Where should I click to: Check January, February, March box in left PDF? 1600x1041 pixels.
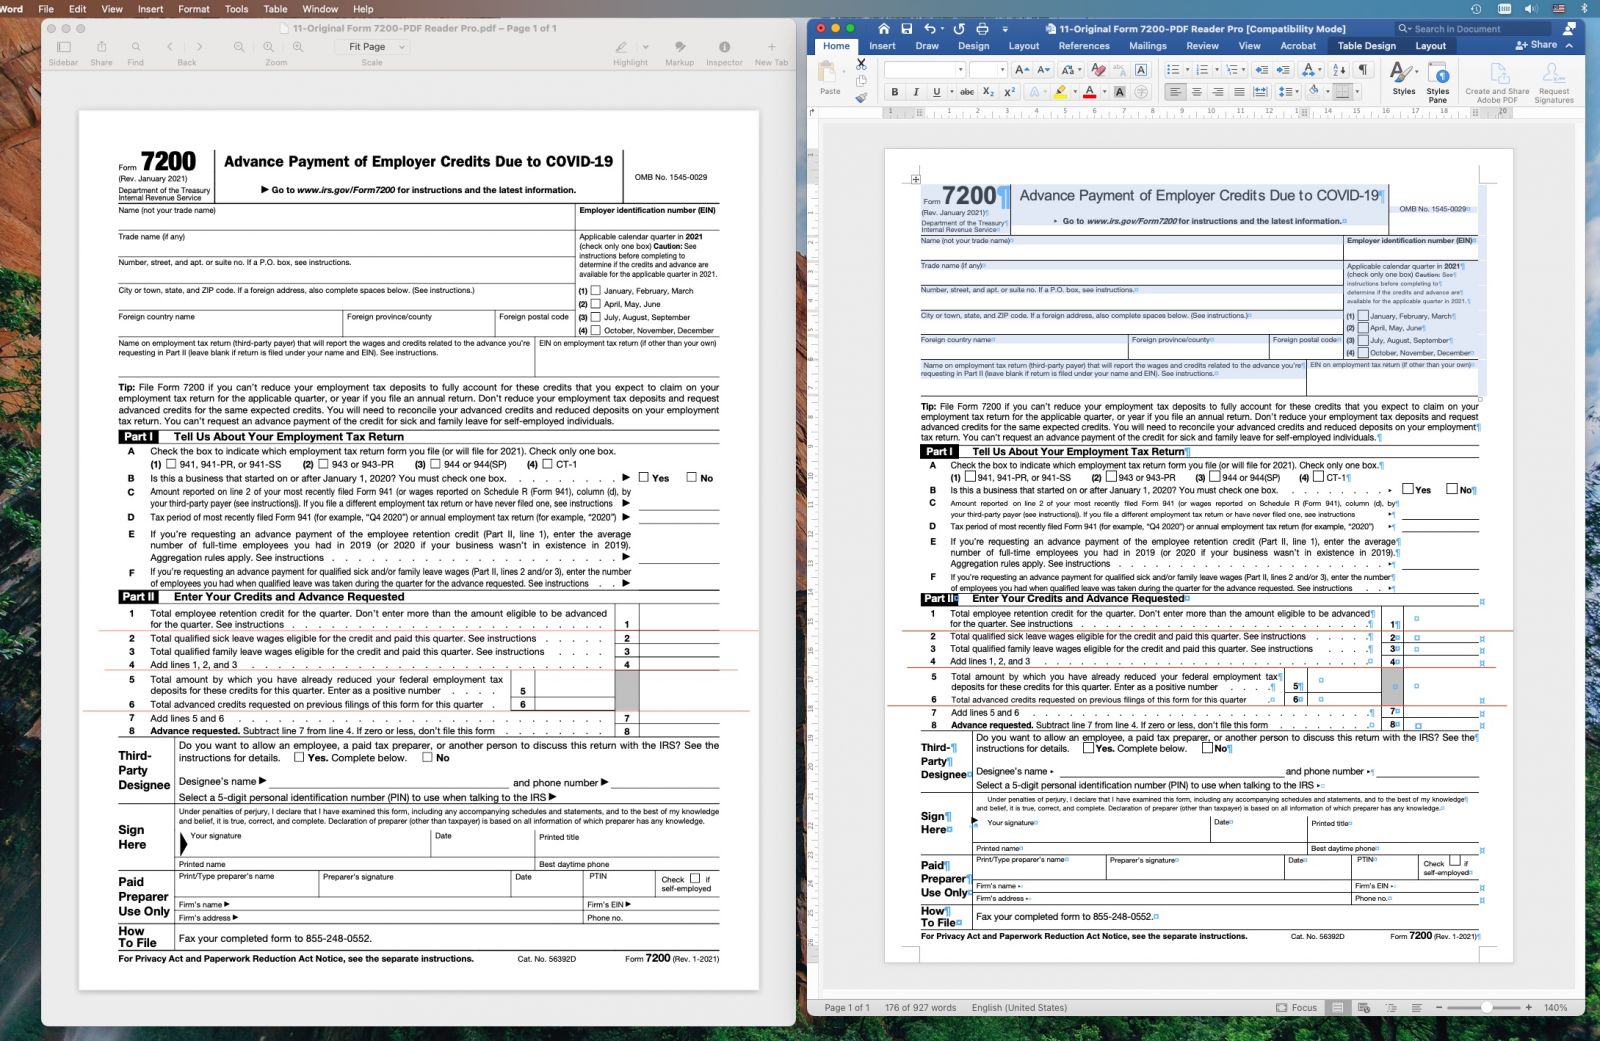coord(596,291)
